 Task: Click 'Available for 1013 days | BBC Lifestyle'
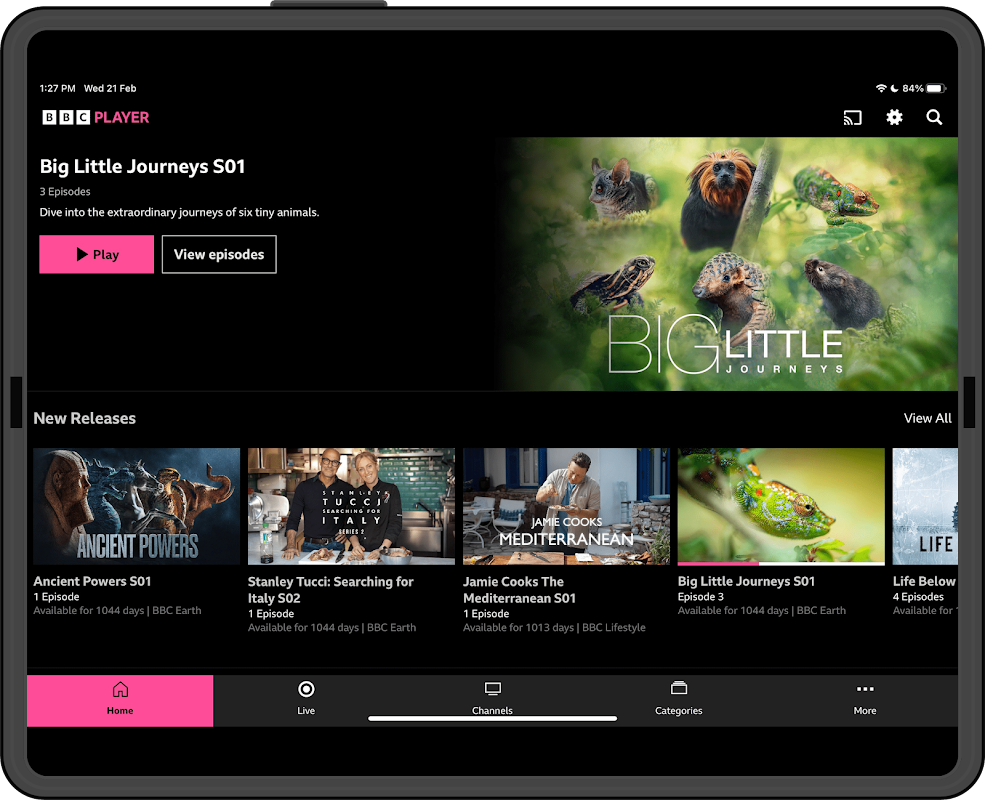(554, 627)
